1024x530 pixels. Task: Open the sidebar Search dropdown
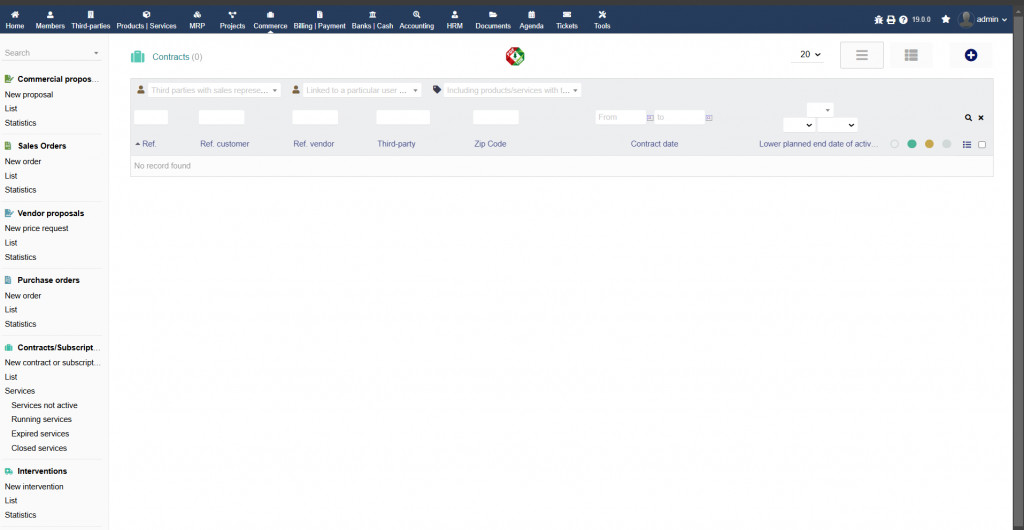(52, 53)
